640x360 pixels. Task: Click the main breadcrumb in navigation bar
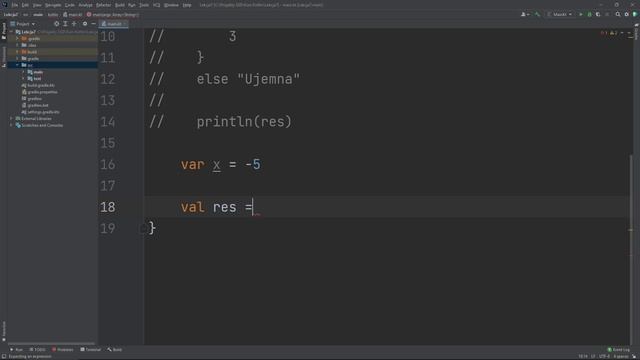pyautogui.click(x=38, y=14)
